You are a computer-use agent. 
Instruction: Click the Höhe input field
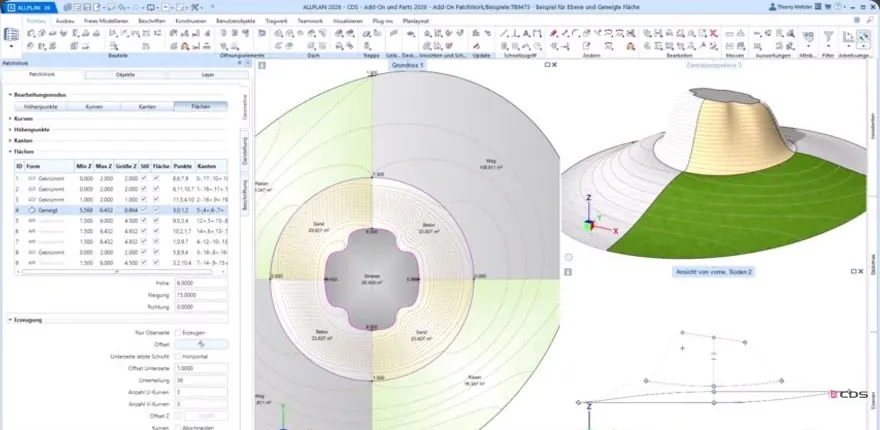pyautogui.click(x=201, y=283)
